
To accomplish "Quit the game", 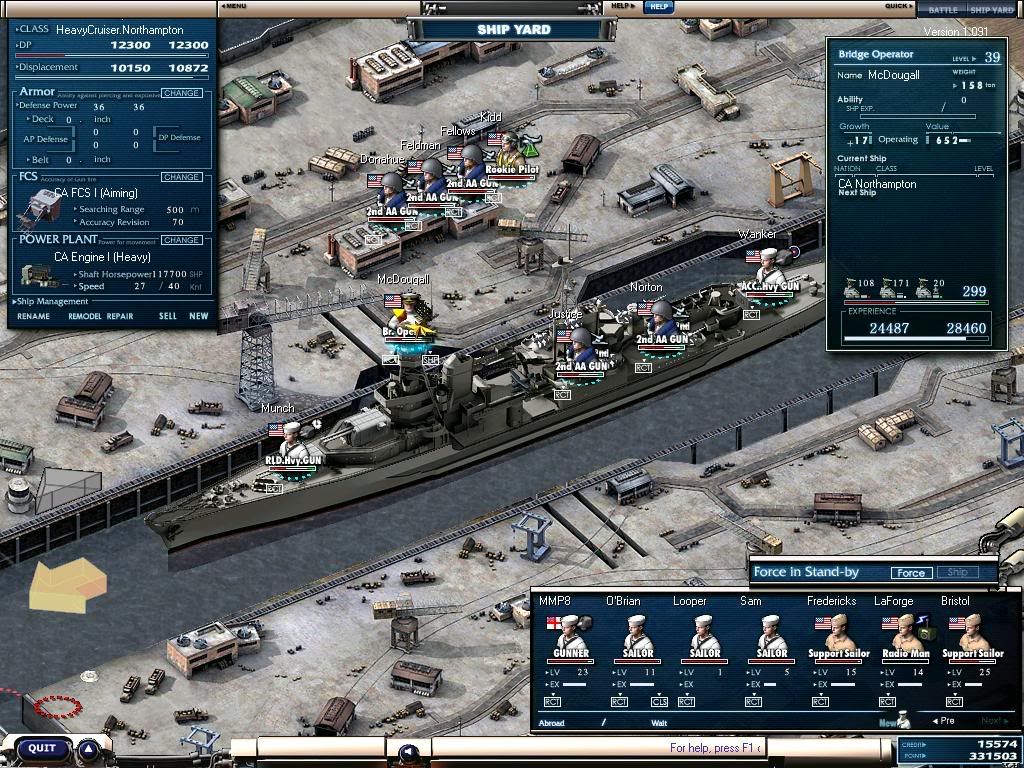I will 42,748.
